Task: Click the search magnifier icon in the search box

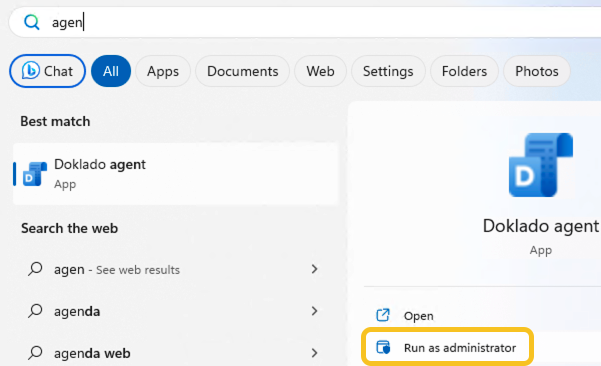Action: (x=31, y=22)
